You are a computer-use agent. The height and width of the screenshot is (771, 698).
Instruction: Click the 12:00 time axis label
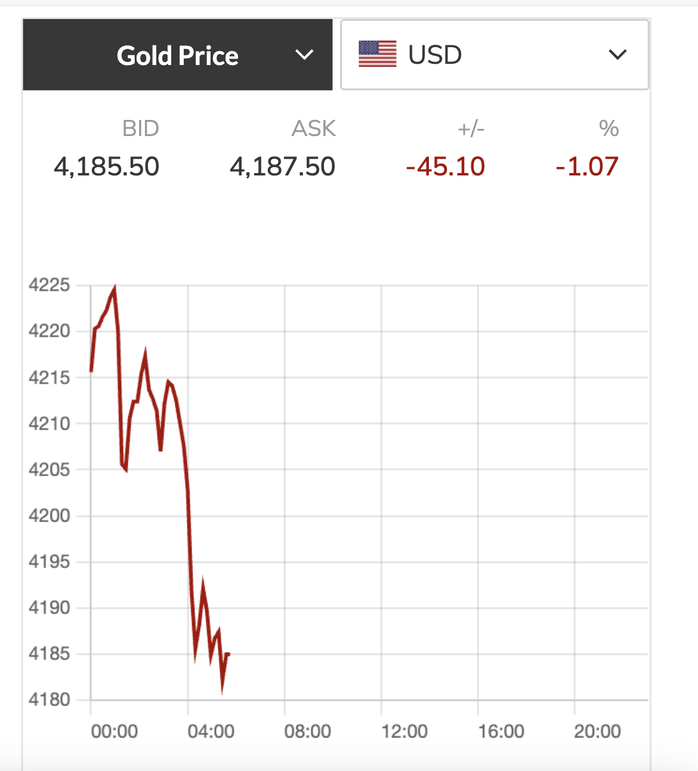(x=404, y=731)
